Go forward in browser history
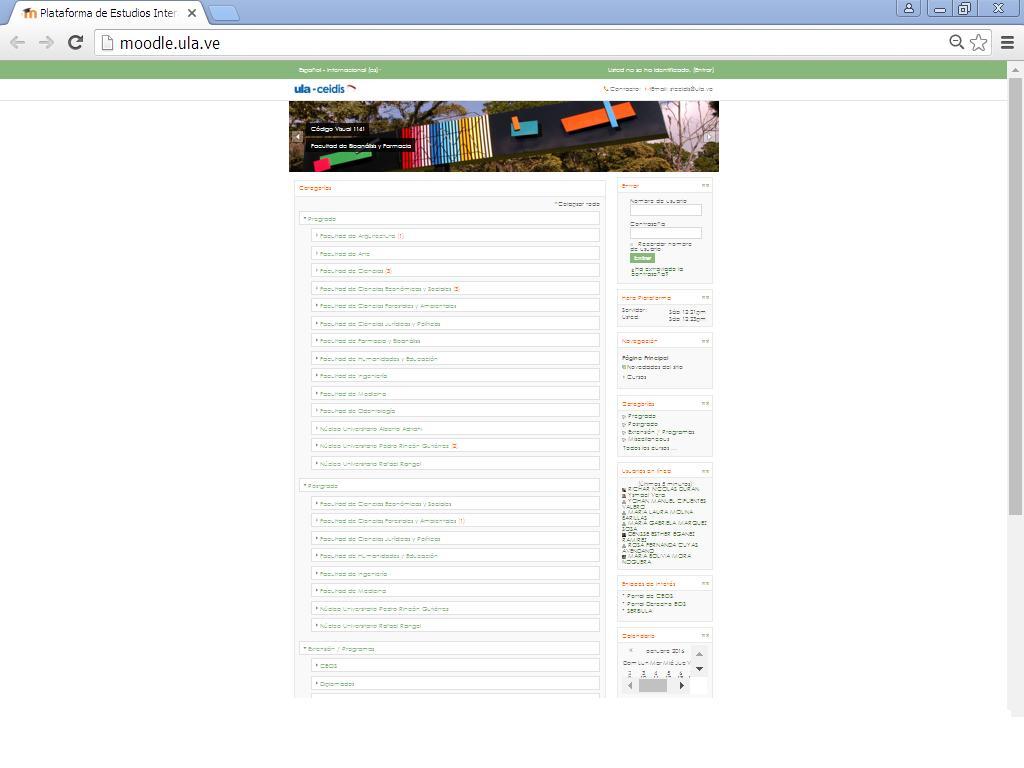This screenshot has height=768, width=1024. (x=46, y=43)
